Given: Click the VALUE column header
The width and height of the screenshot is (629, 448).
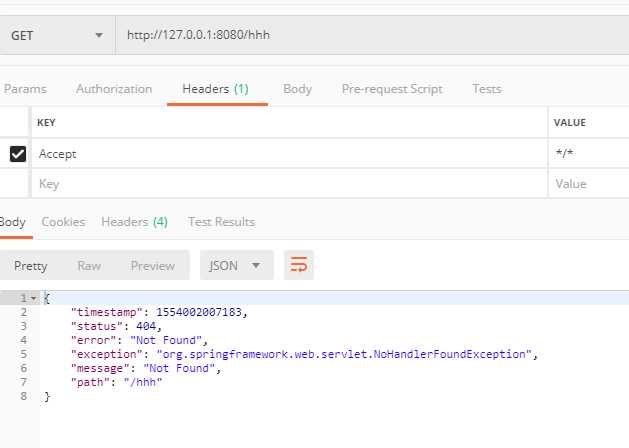Looking at the screenshot, I should click(x=570, y=122).
